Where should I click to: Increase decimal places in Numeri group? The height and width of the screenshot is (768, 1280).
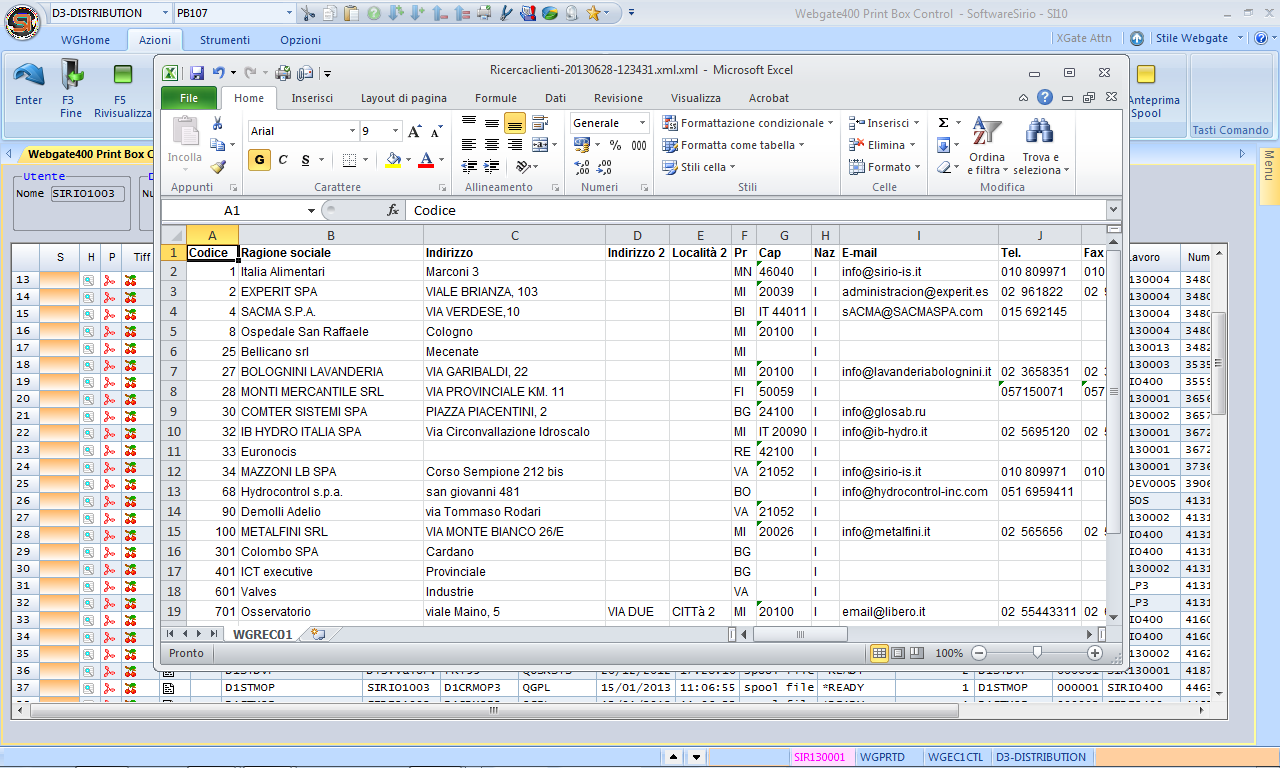(x=581, y=167)
